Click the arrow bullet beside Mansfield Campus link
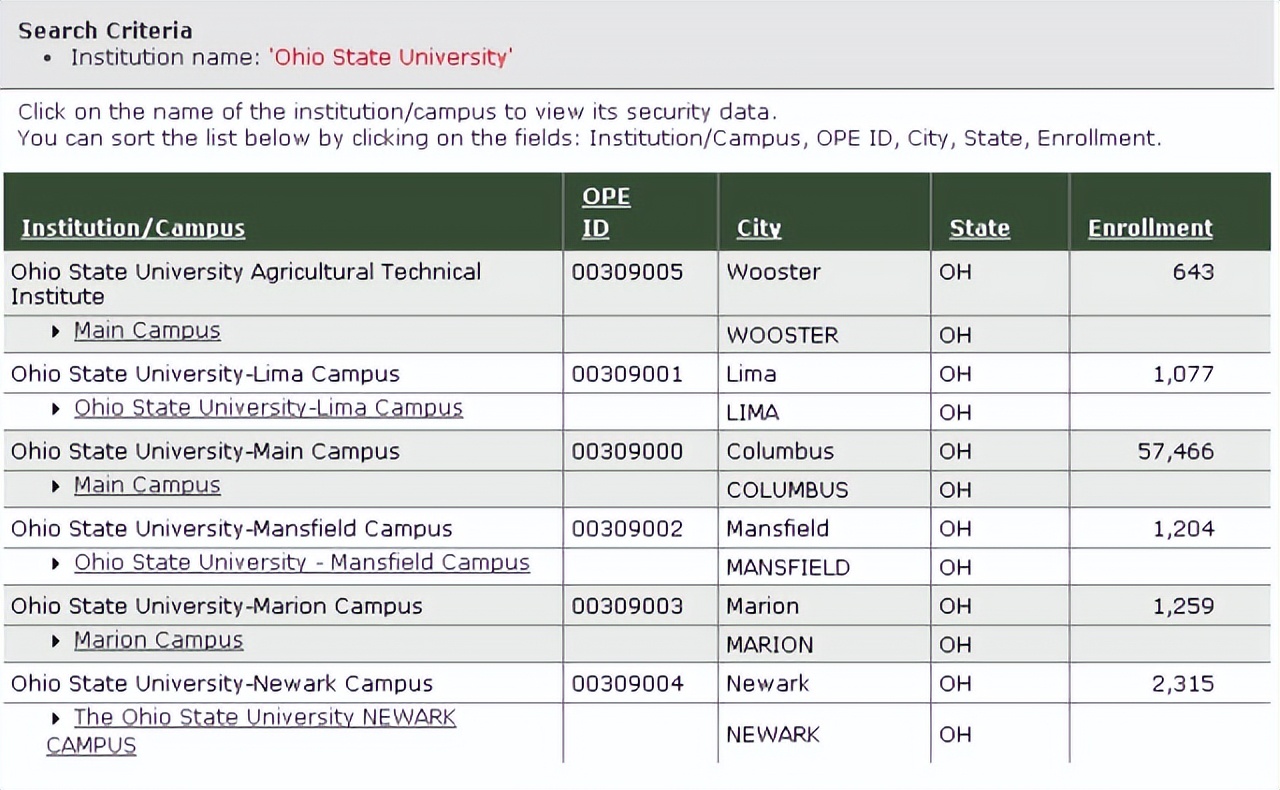 56,563
